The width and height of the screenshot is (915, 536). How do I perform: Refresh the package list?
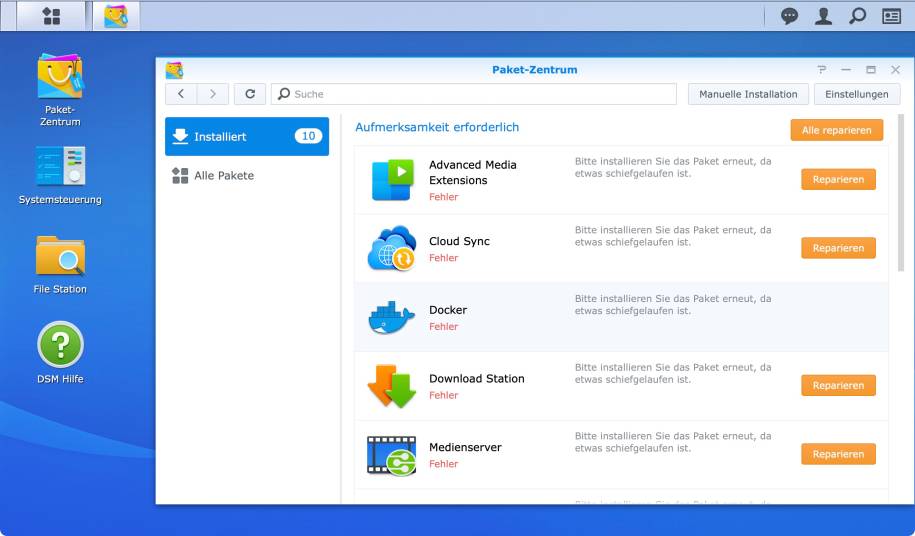pos(250,94)
